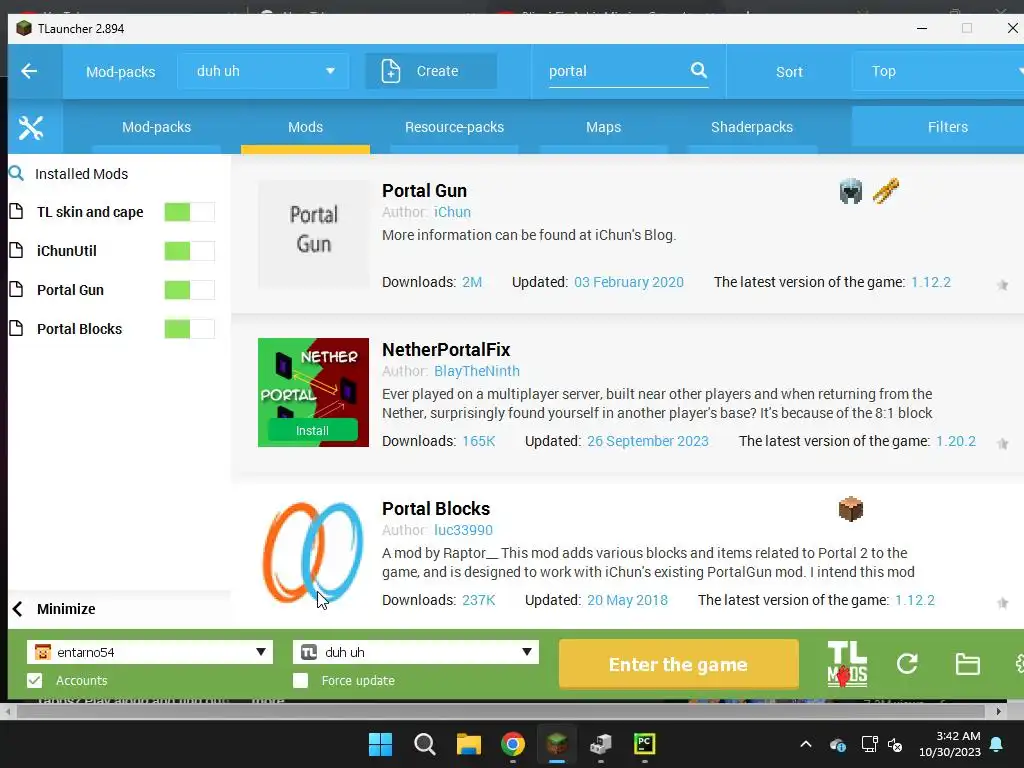Click the back arrow icon
This screenshot has height=768, width=1024.
[29, 71]
